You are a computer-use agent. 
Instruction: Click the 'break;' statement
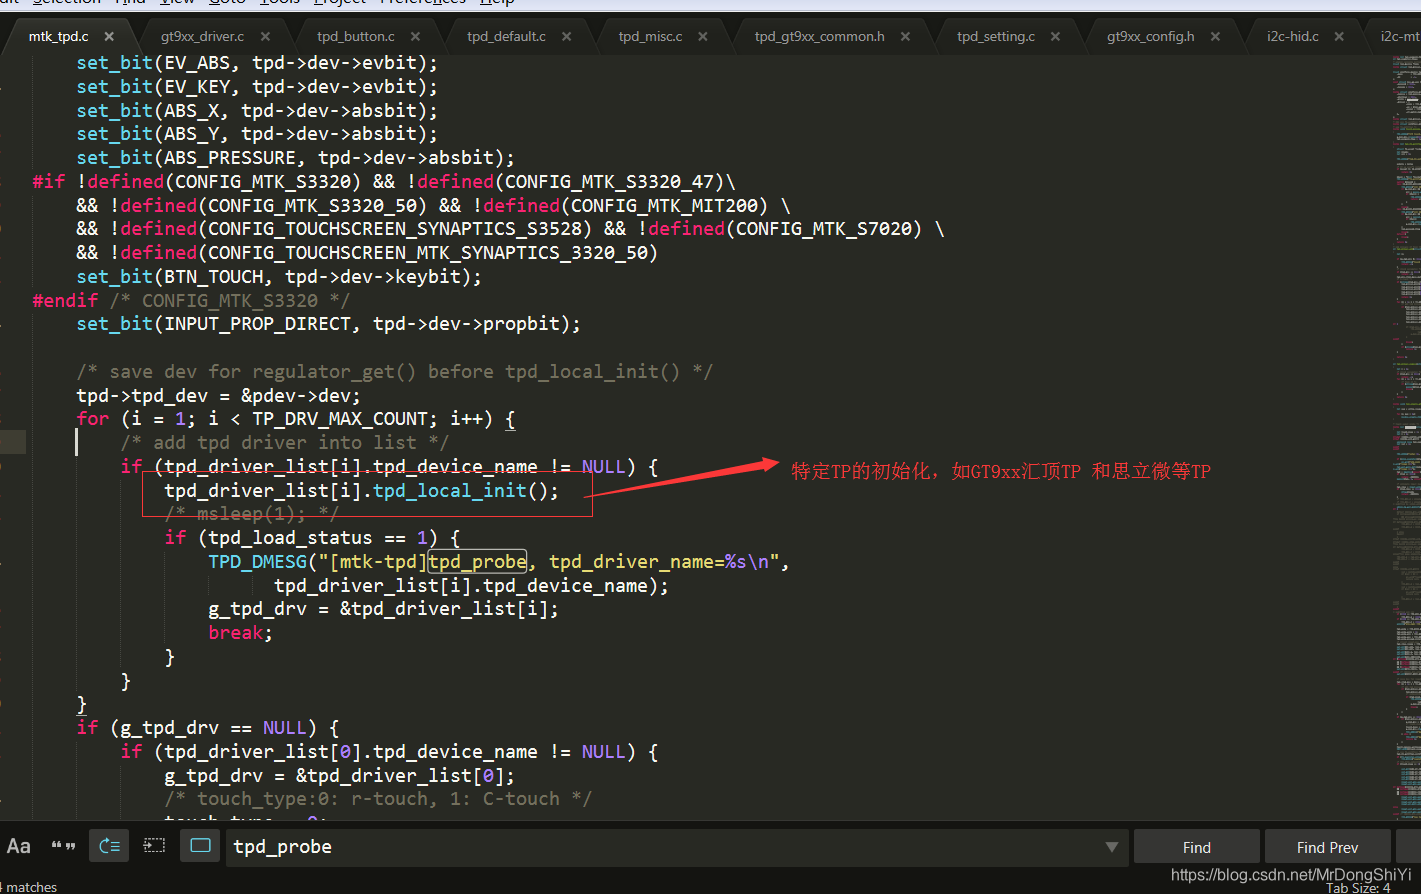[x=240, y=633]
